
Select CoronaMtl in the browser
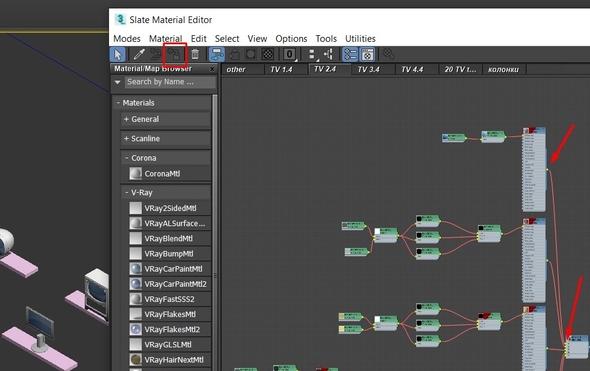coord(169,174)
